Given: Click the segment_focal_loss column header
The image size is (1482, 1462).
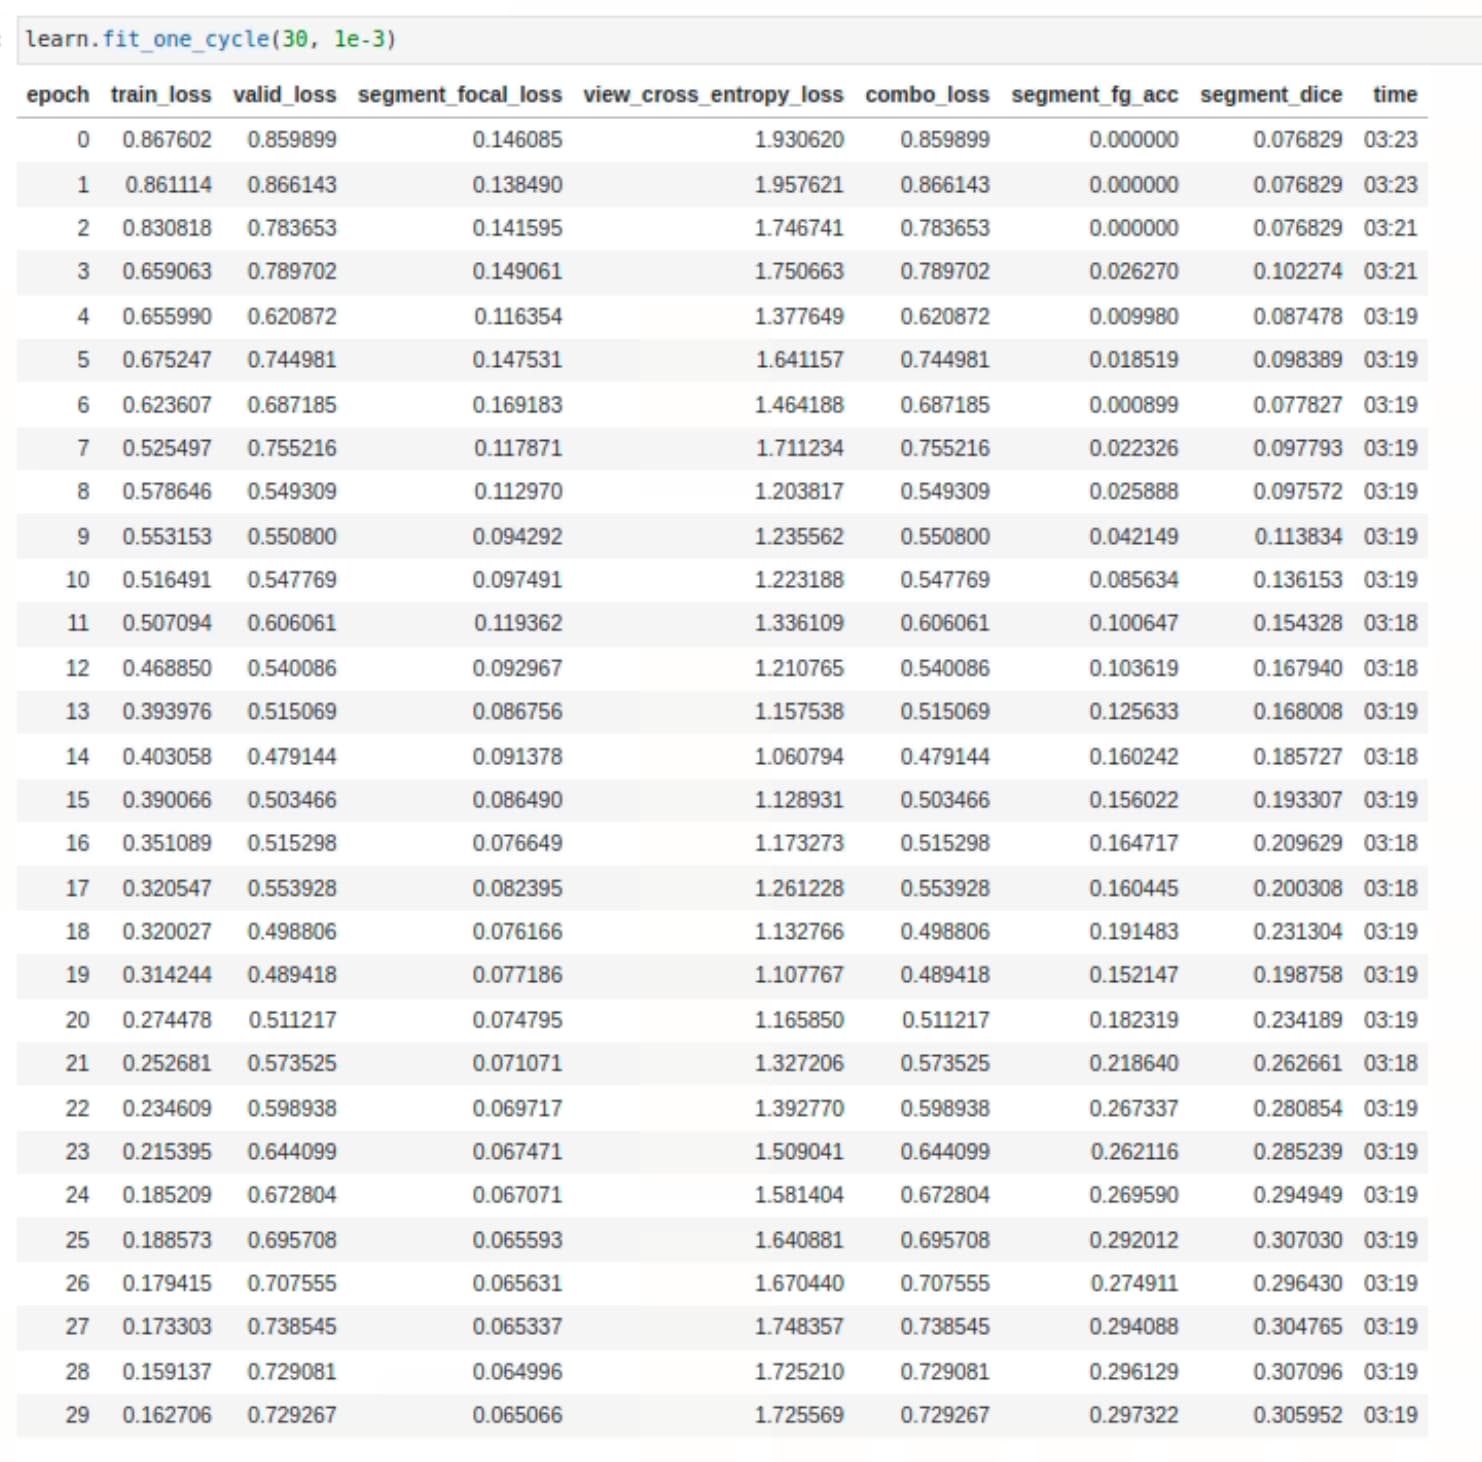Looking at the screenshot, I should [460, 95].
